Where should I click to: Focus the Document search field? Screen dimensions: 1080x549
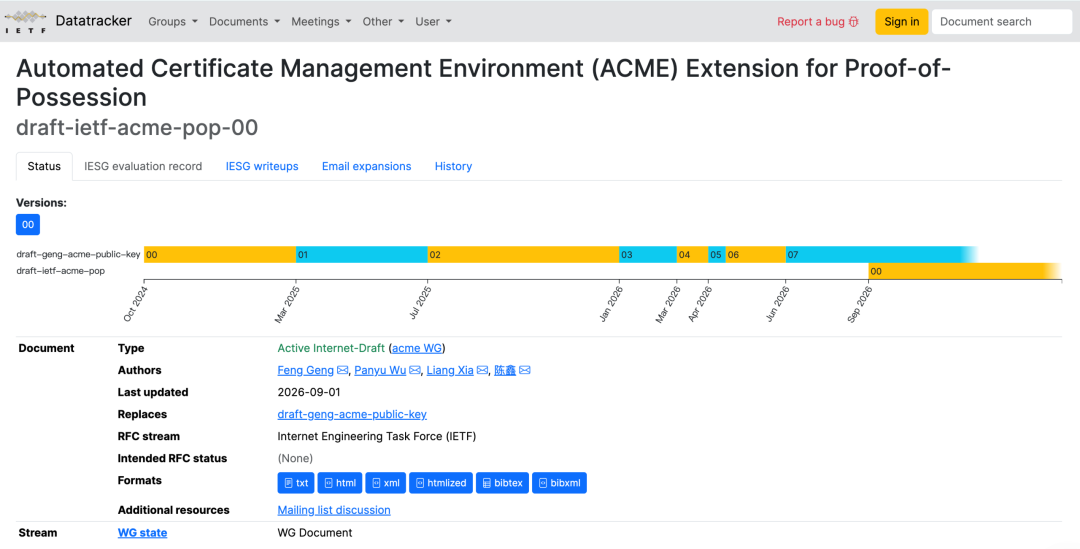click(1002, 21)
